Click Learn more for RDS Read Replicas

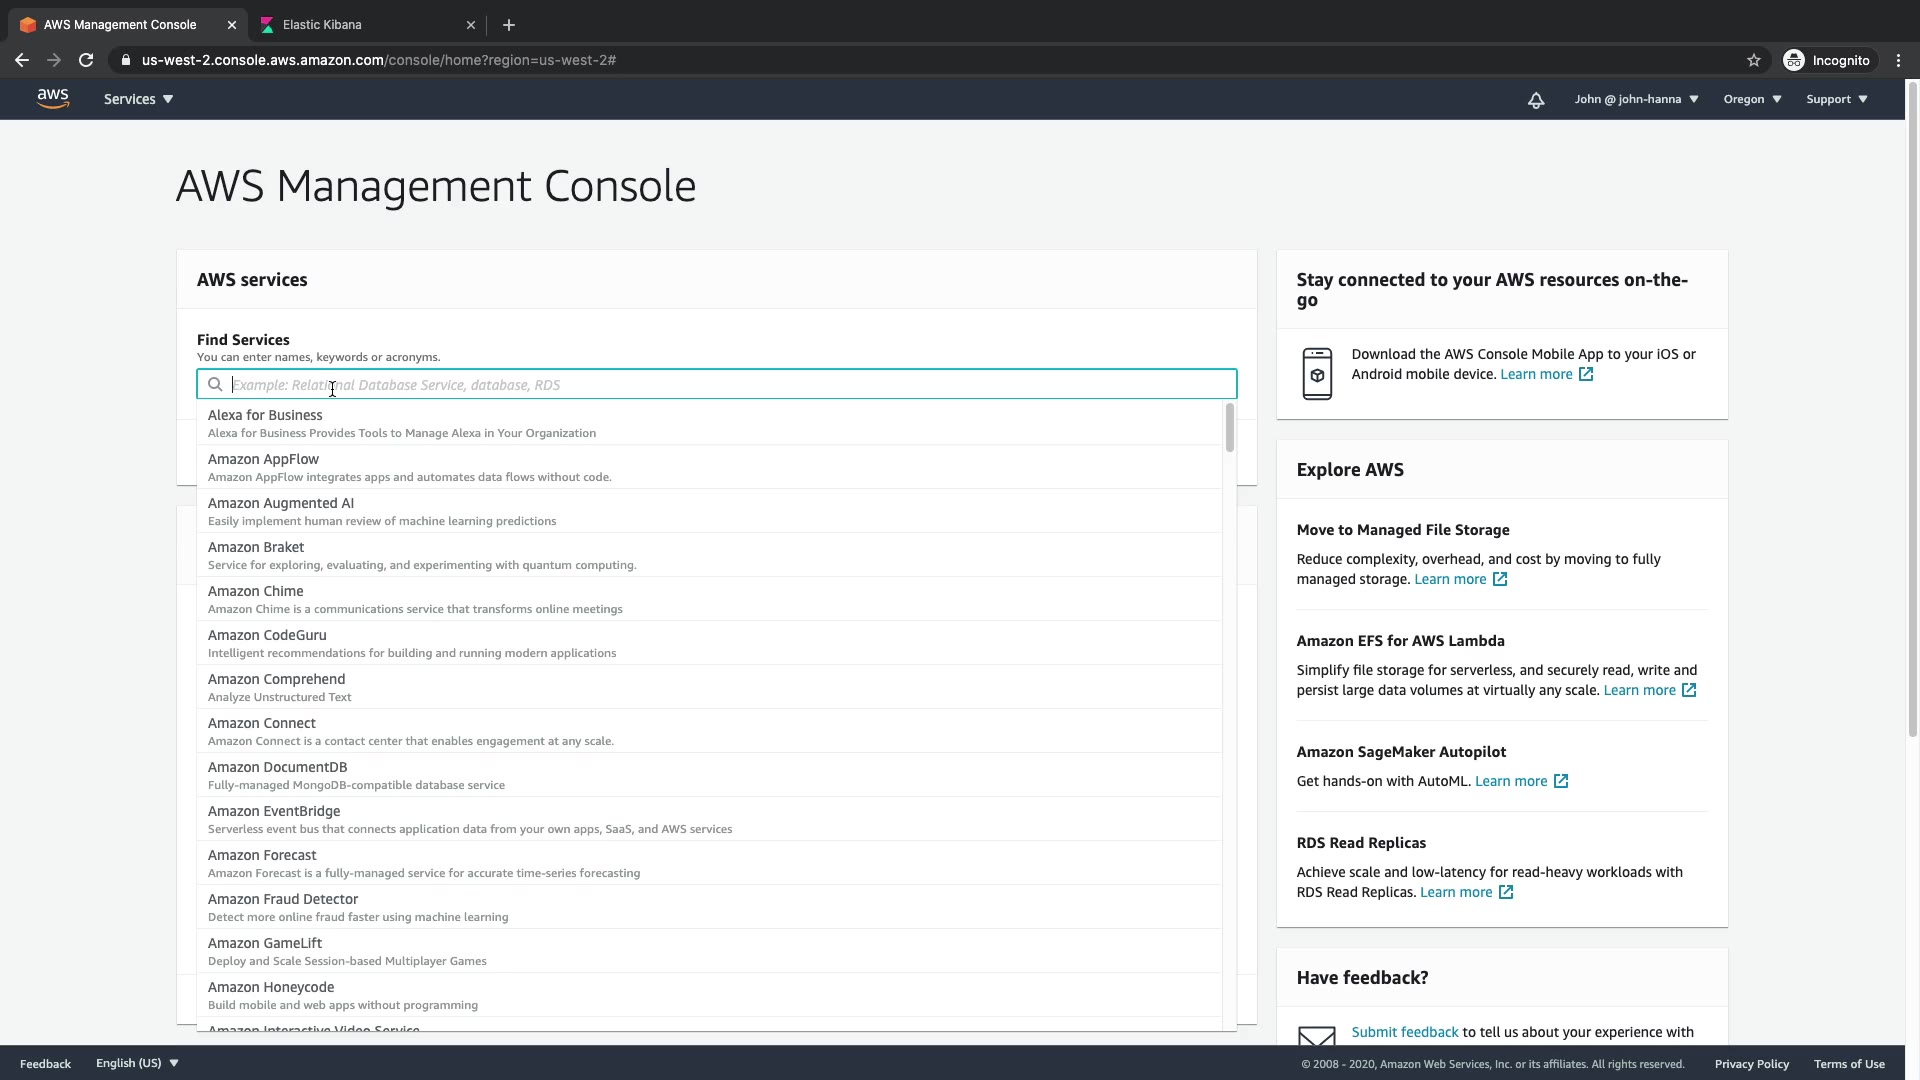pos(1456,892)
